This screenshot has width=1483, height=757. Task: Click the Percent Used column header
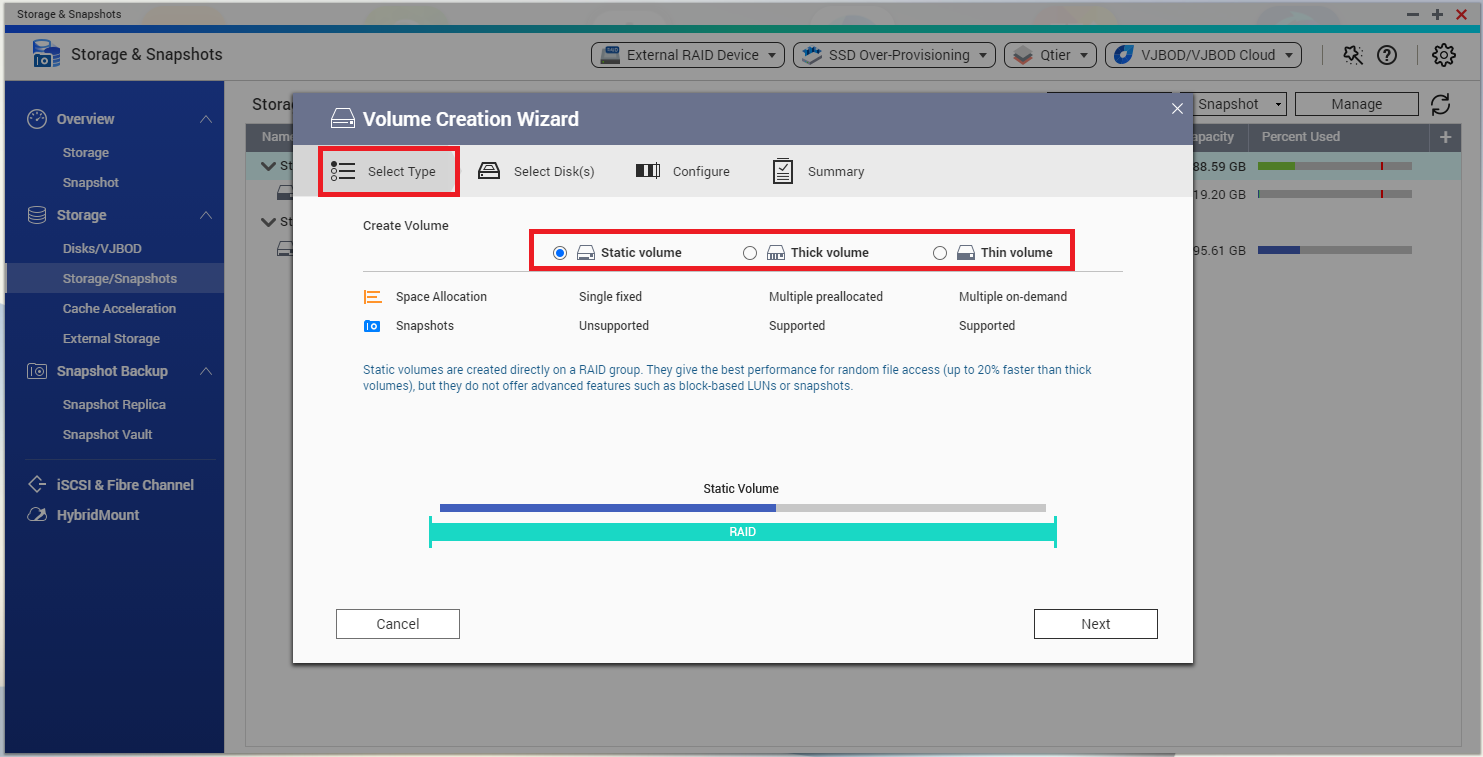click(1300, 137)
